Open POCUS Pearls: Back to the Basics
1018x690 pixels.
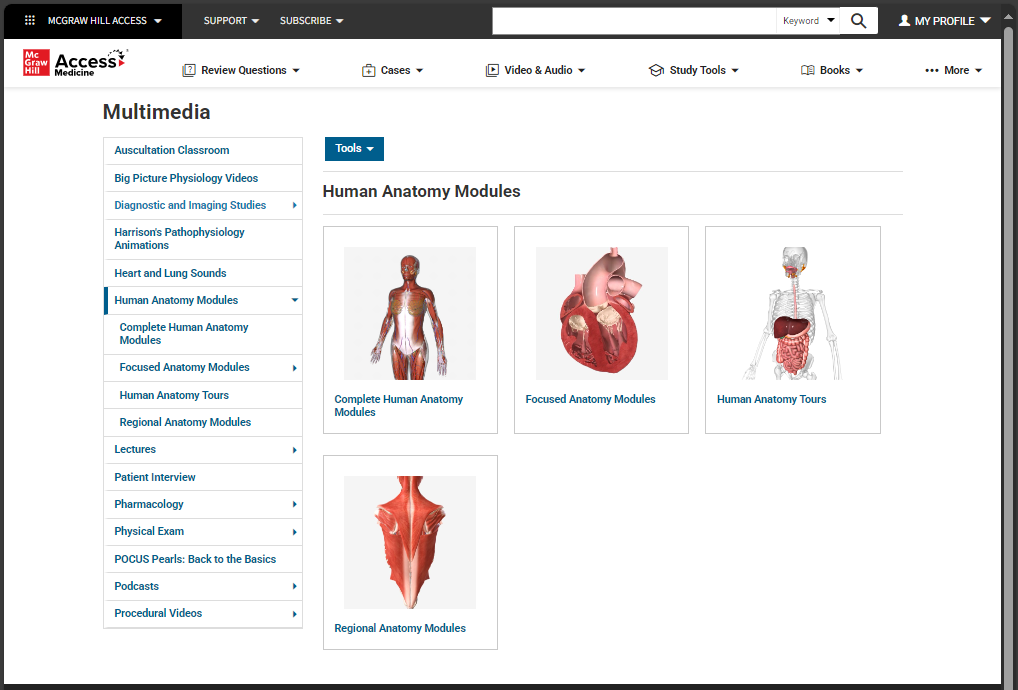(x=195, y=559)
